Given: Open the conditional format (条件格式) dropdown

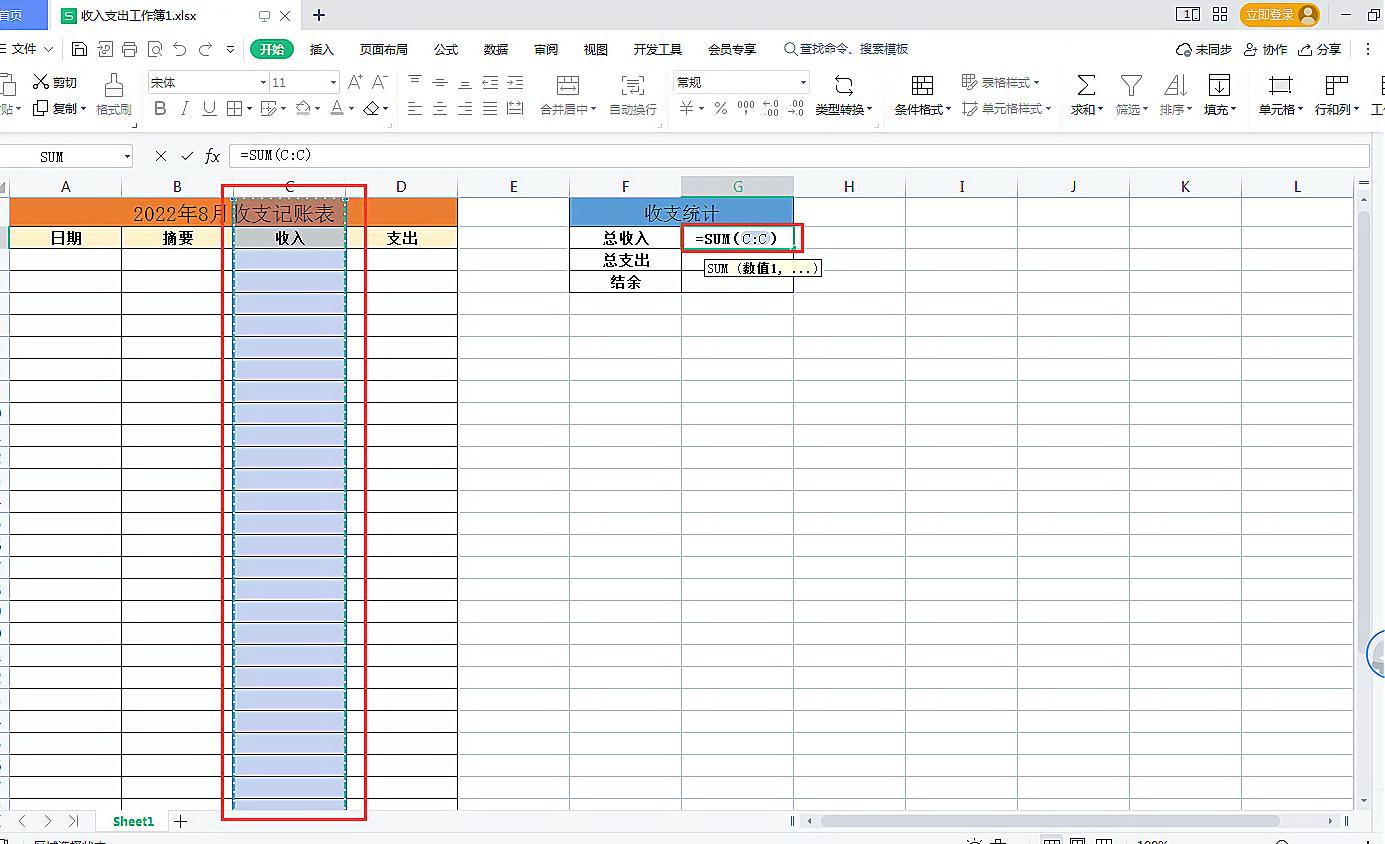Looking at the screenshot, I should click(921, 95).
